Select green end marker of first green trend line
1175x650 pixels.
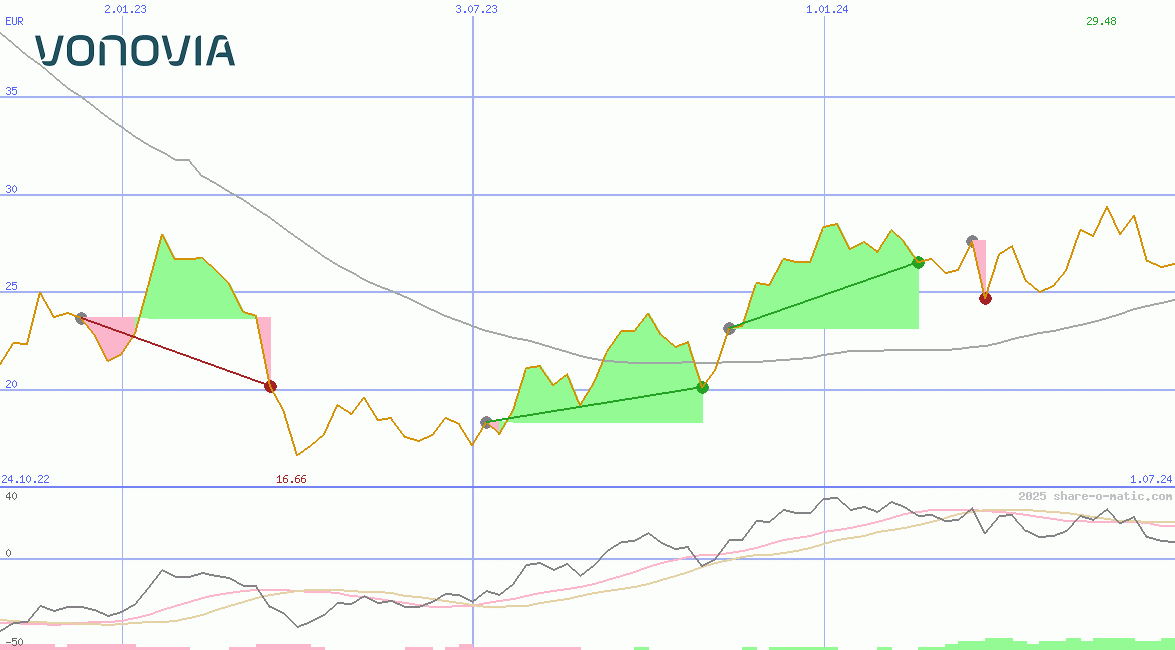702,387
